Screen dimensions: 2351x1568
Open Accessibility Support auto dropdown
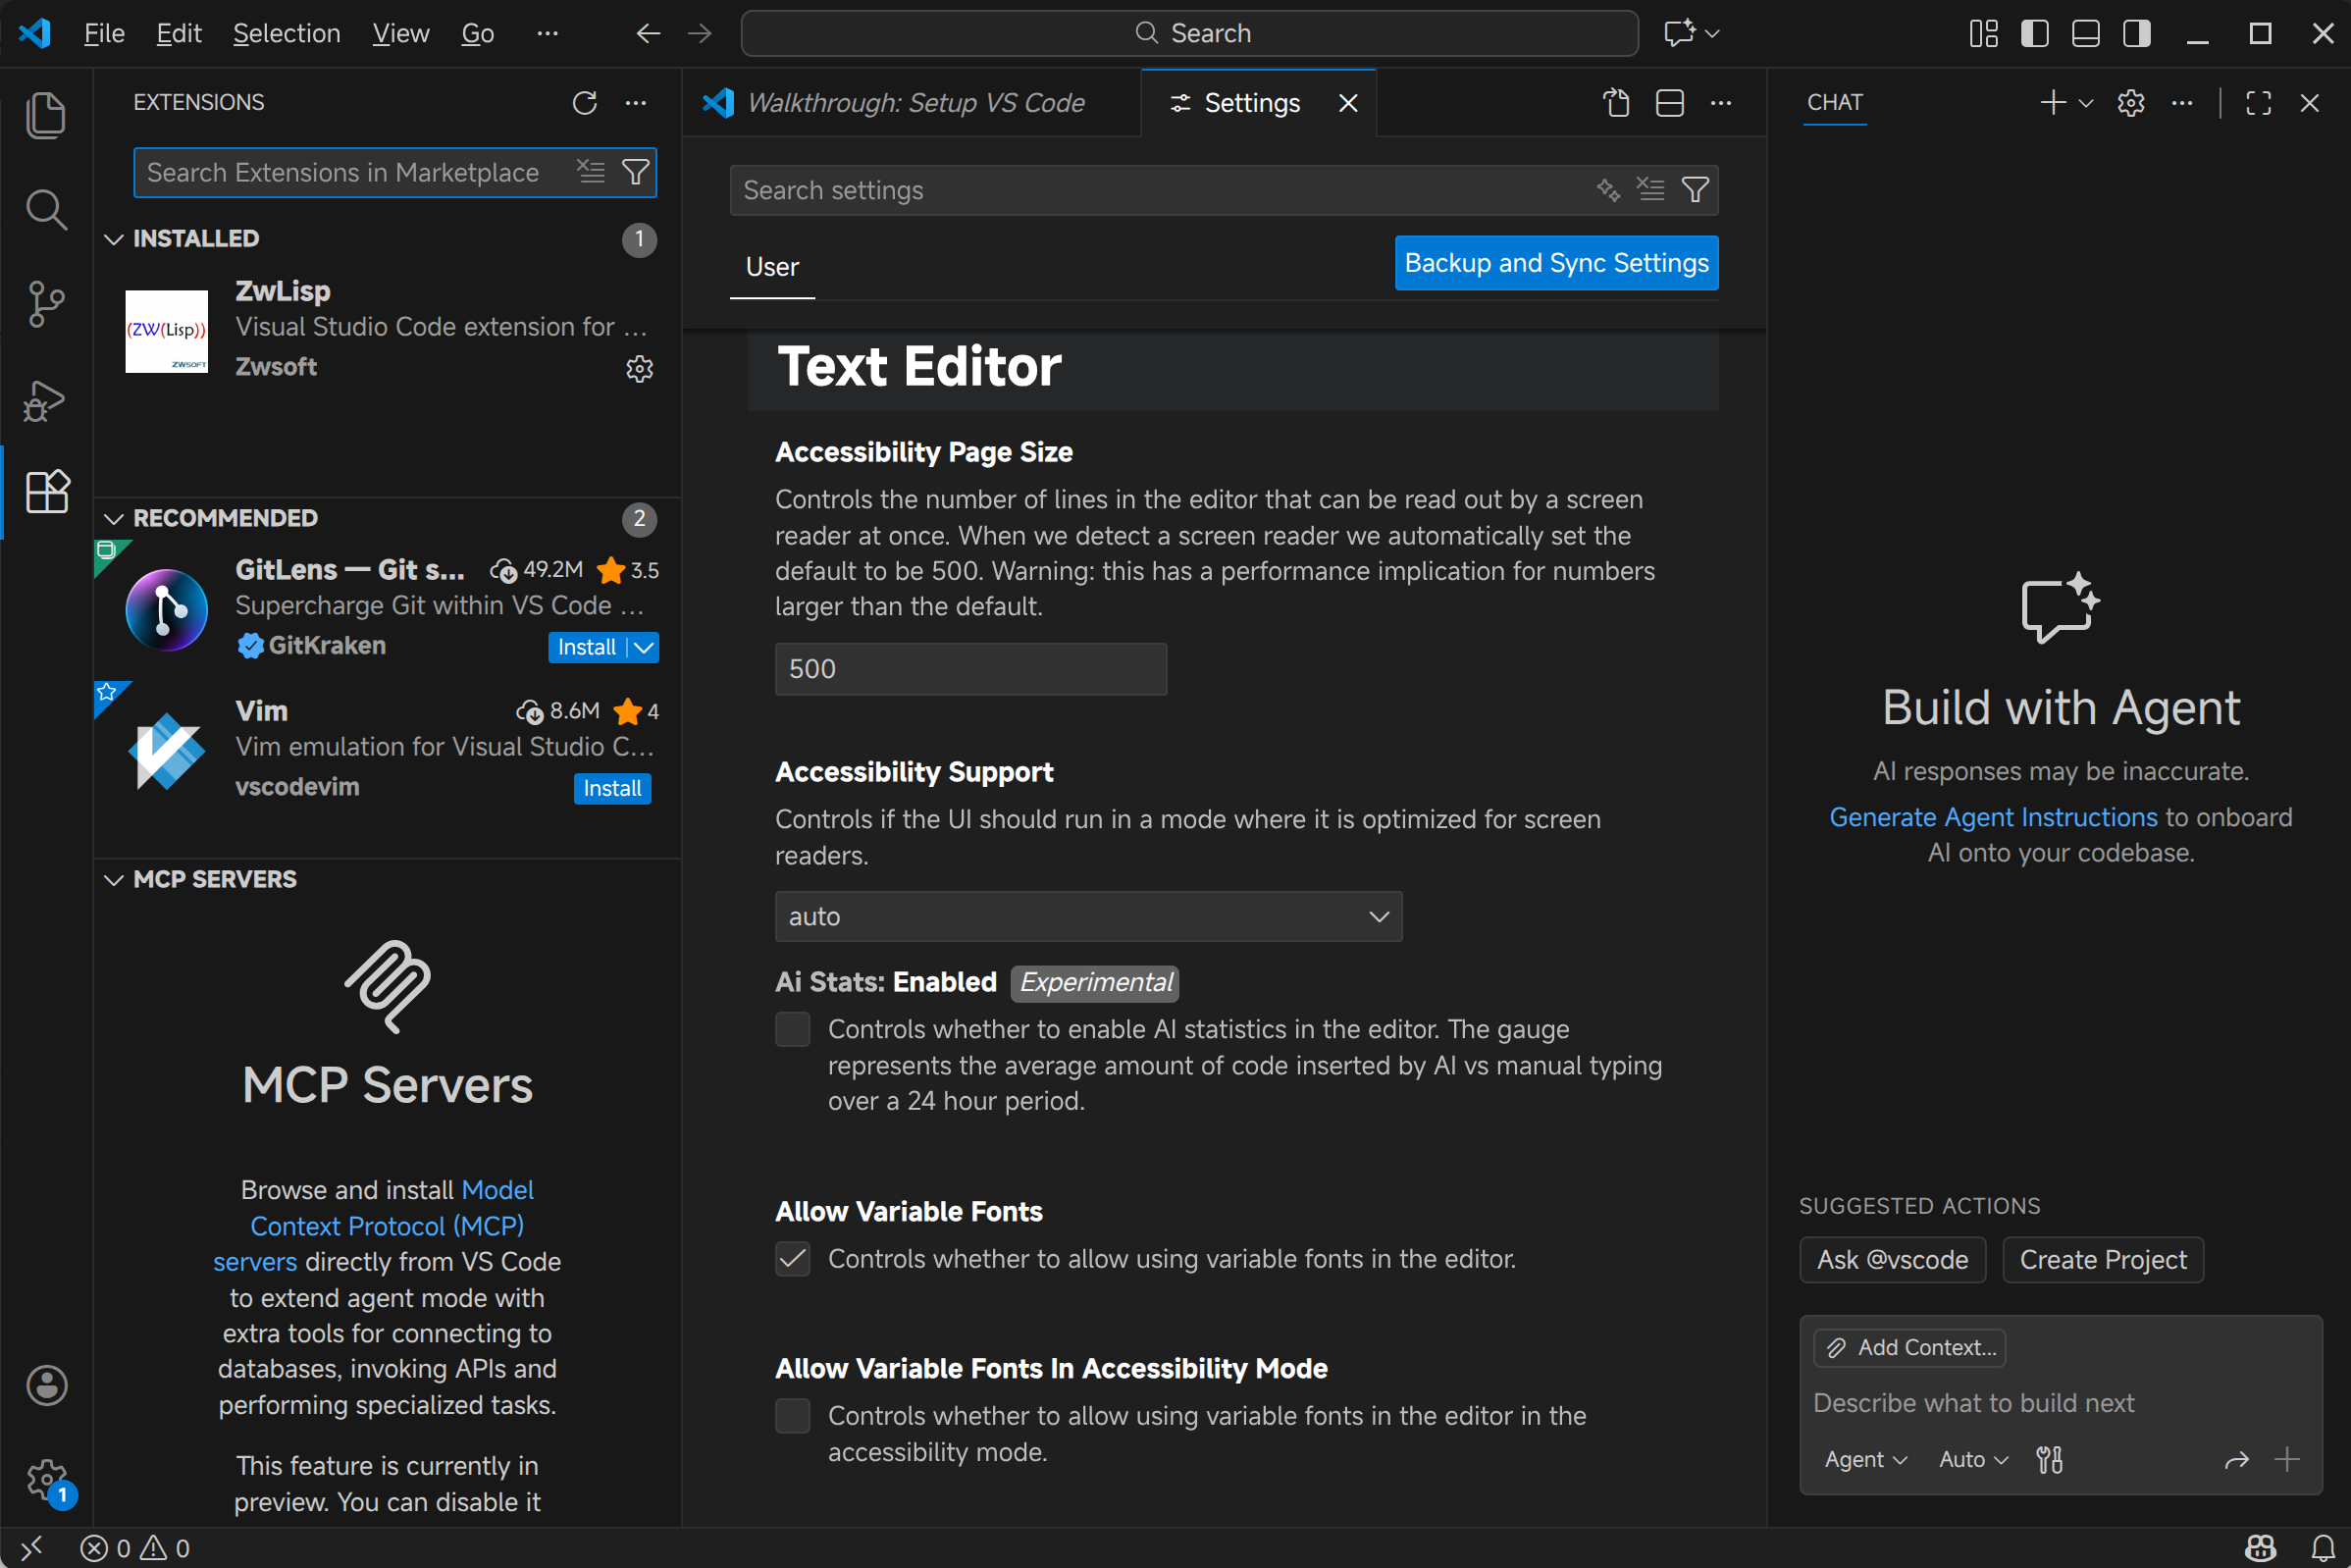[x=1088, y=916]
